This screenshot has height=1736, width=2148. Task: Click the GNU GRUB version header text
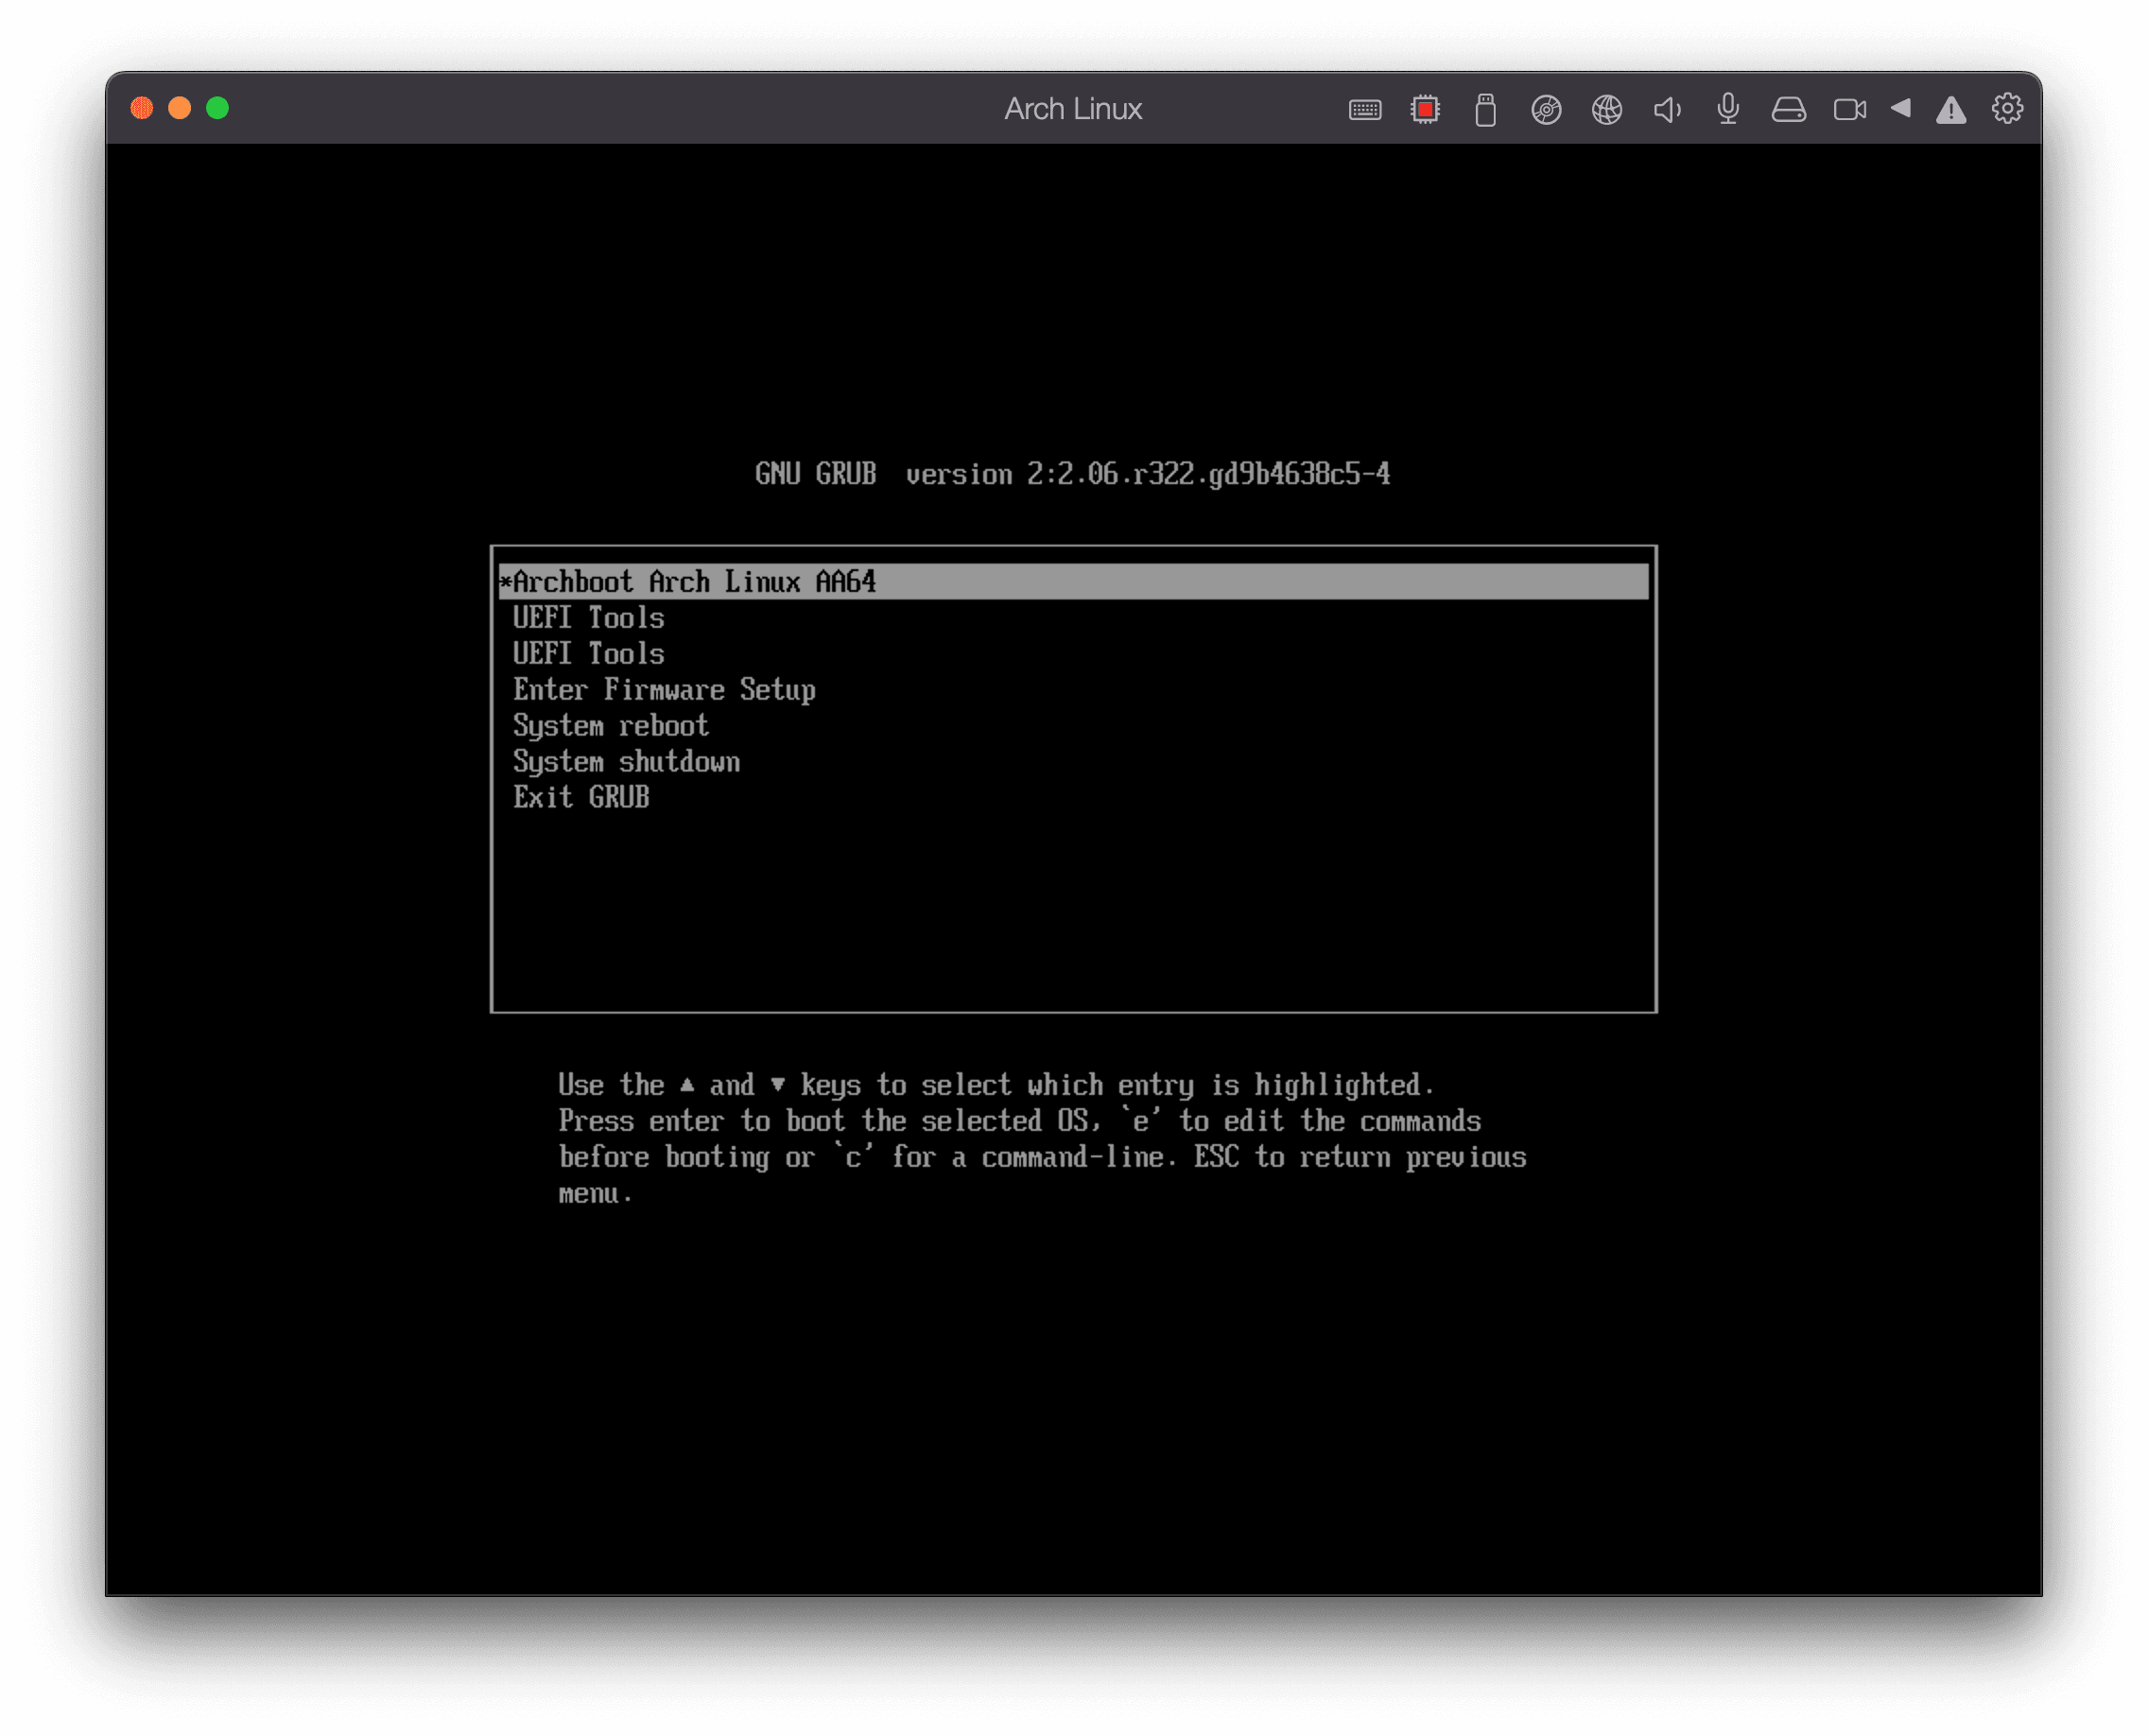(x=1072, y=474)
